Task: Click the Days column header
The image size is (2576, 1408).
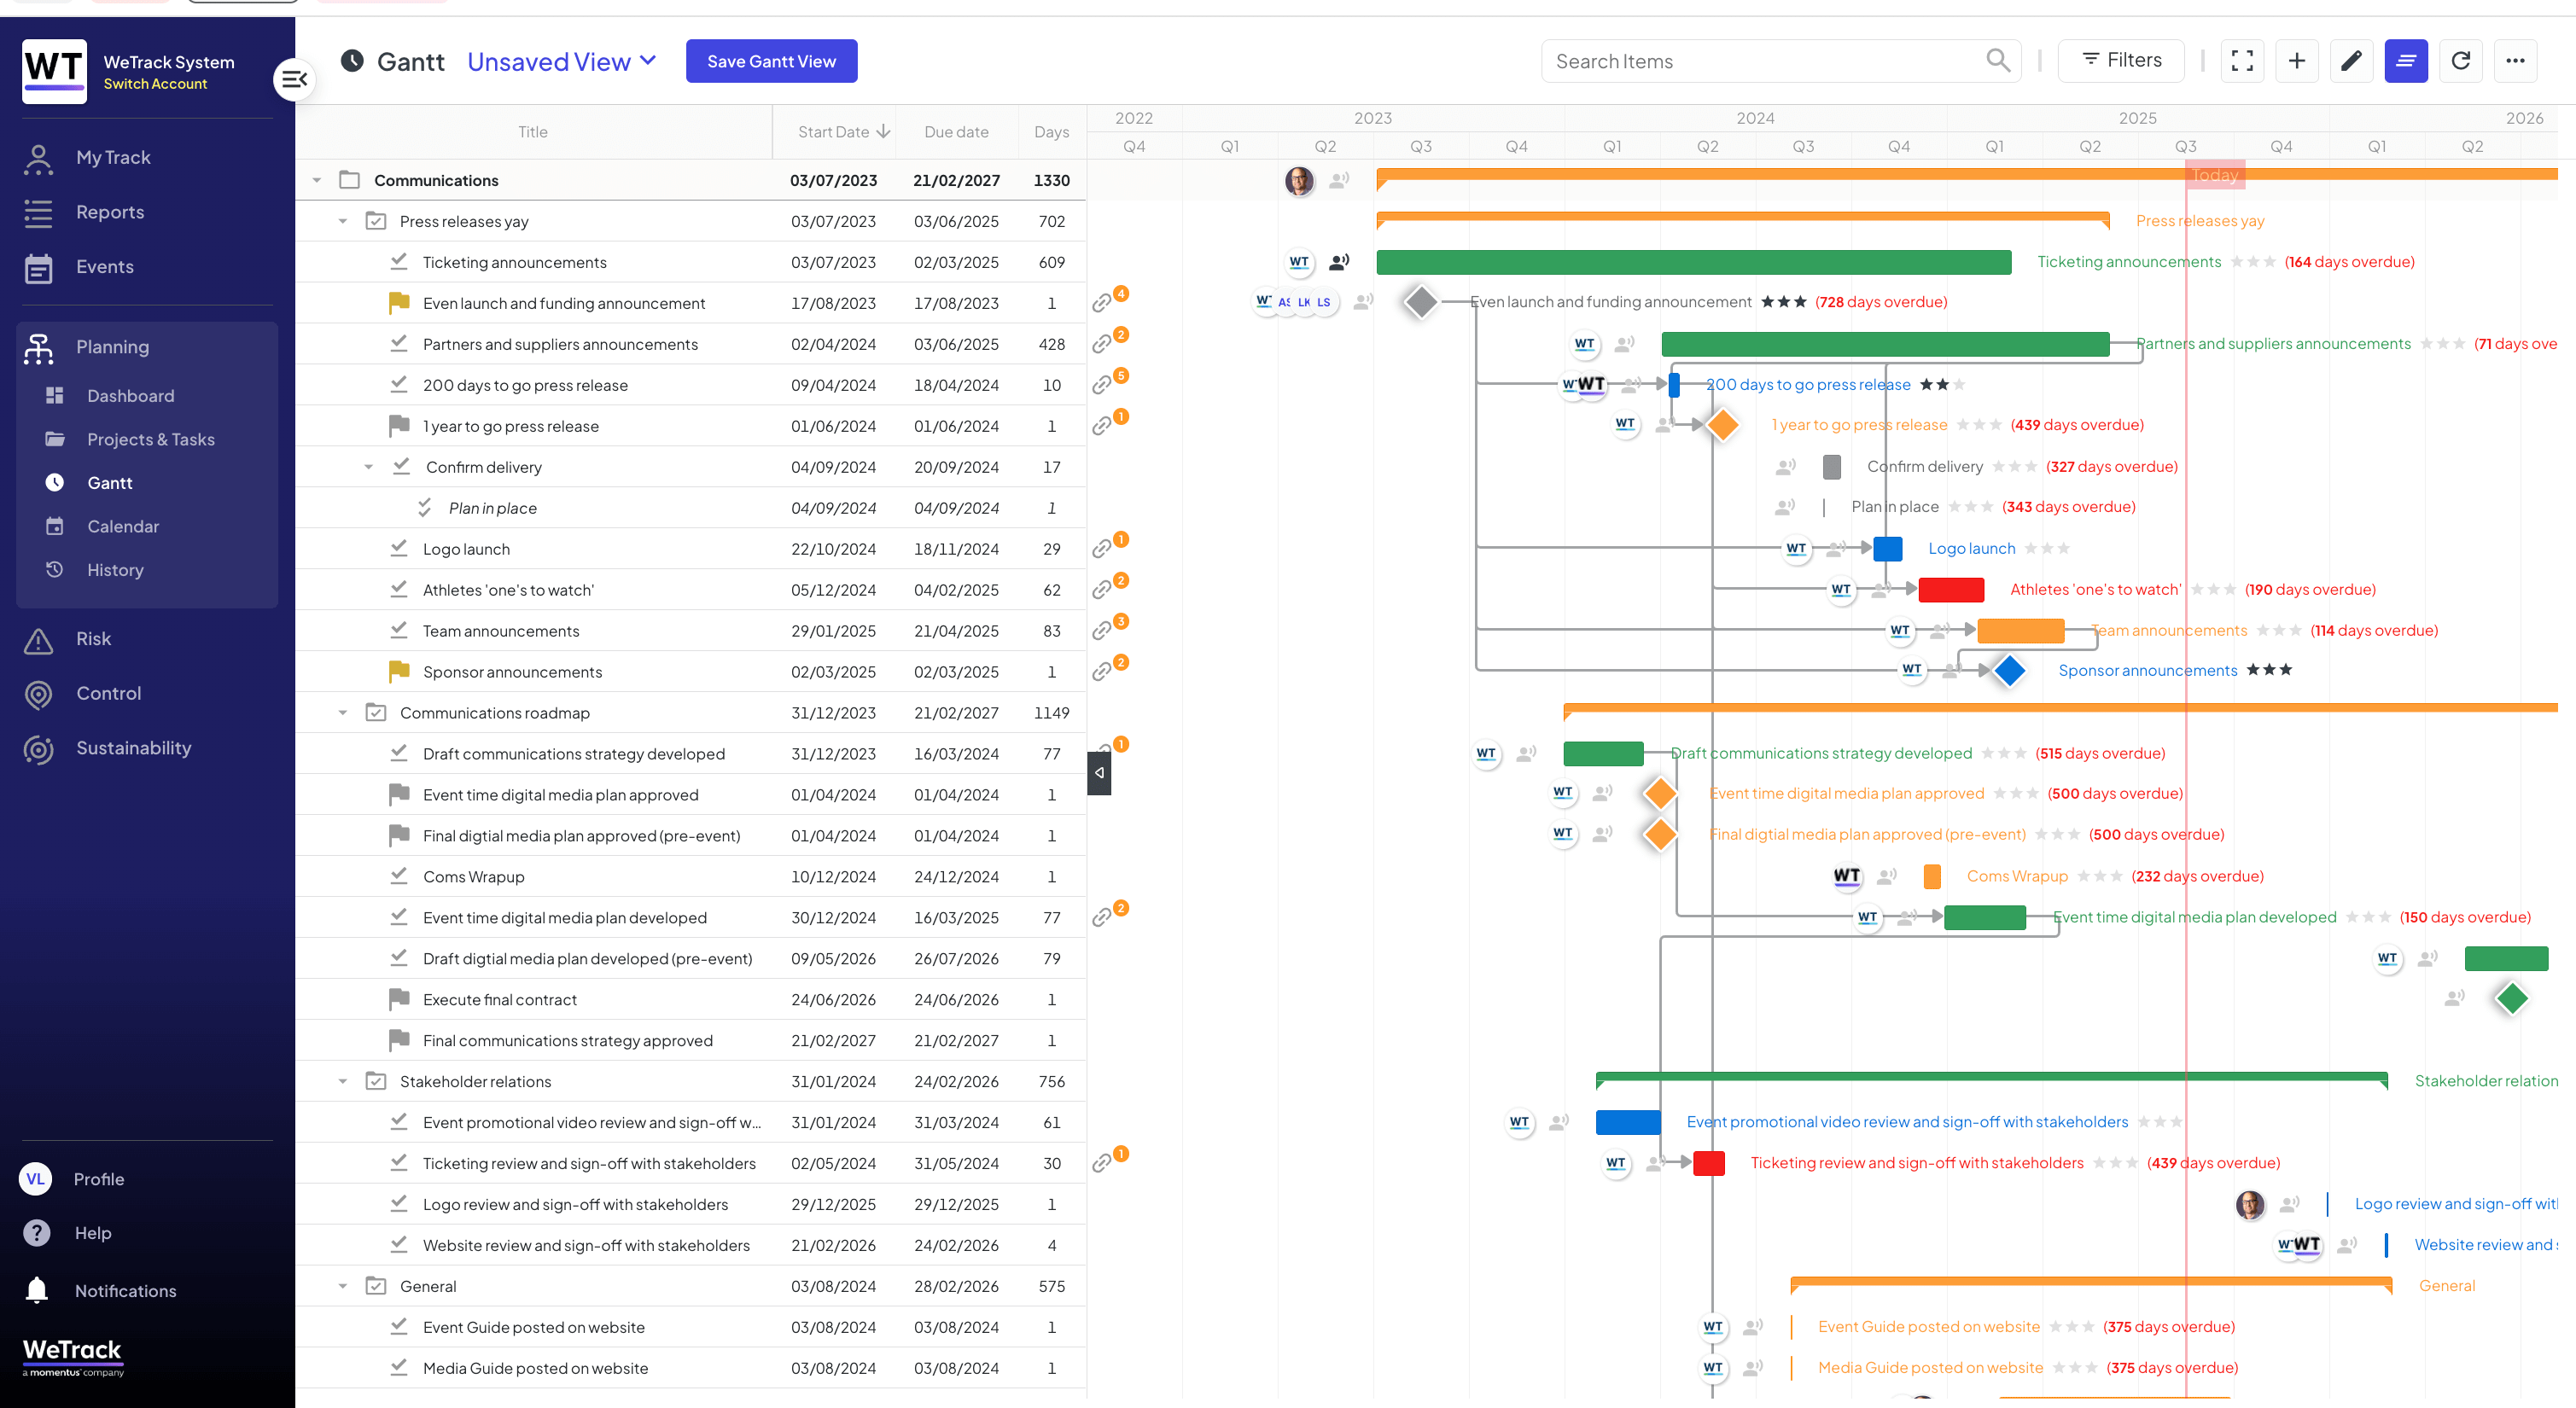Action: [1051, 132]
